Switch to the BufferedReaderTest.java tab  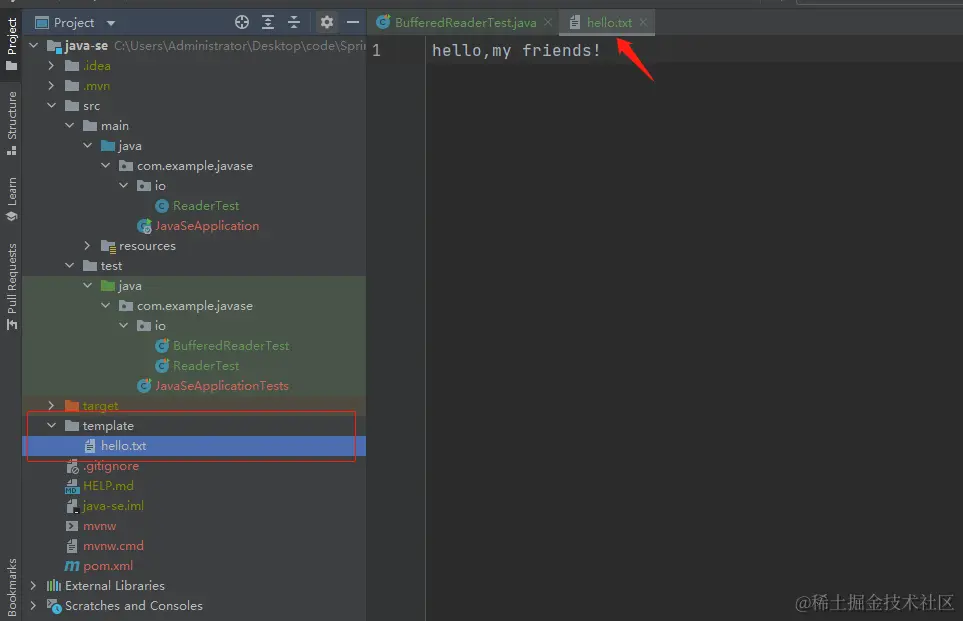click(465, 23)
